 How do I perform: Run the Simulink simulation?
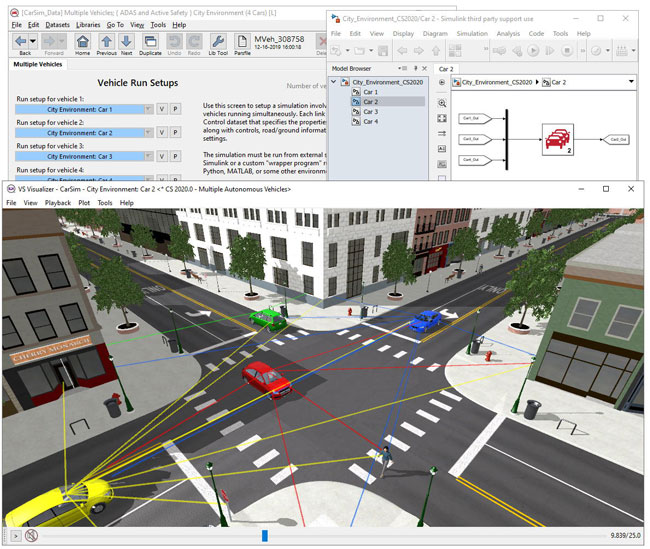coord(533,51)
